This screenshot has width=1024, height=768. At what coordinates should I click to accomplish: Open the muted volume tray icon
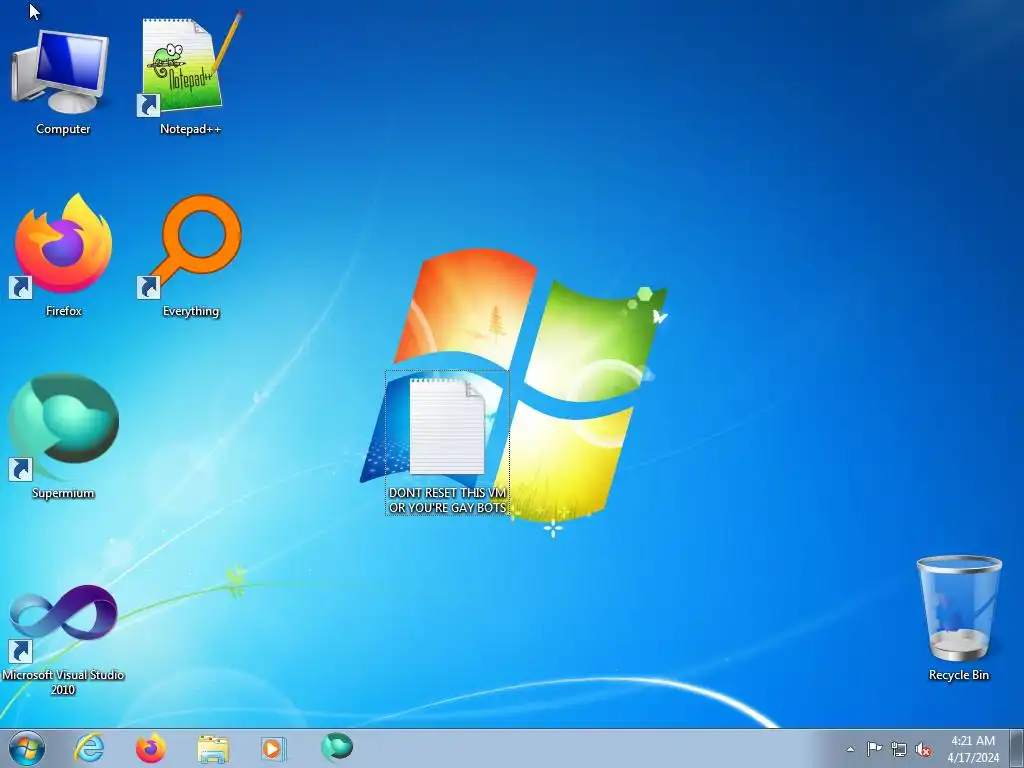923,749
